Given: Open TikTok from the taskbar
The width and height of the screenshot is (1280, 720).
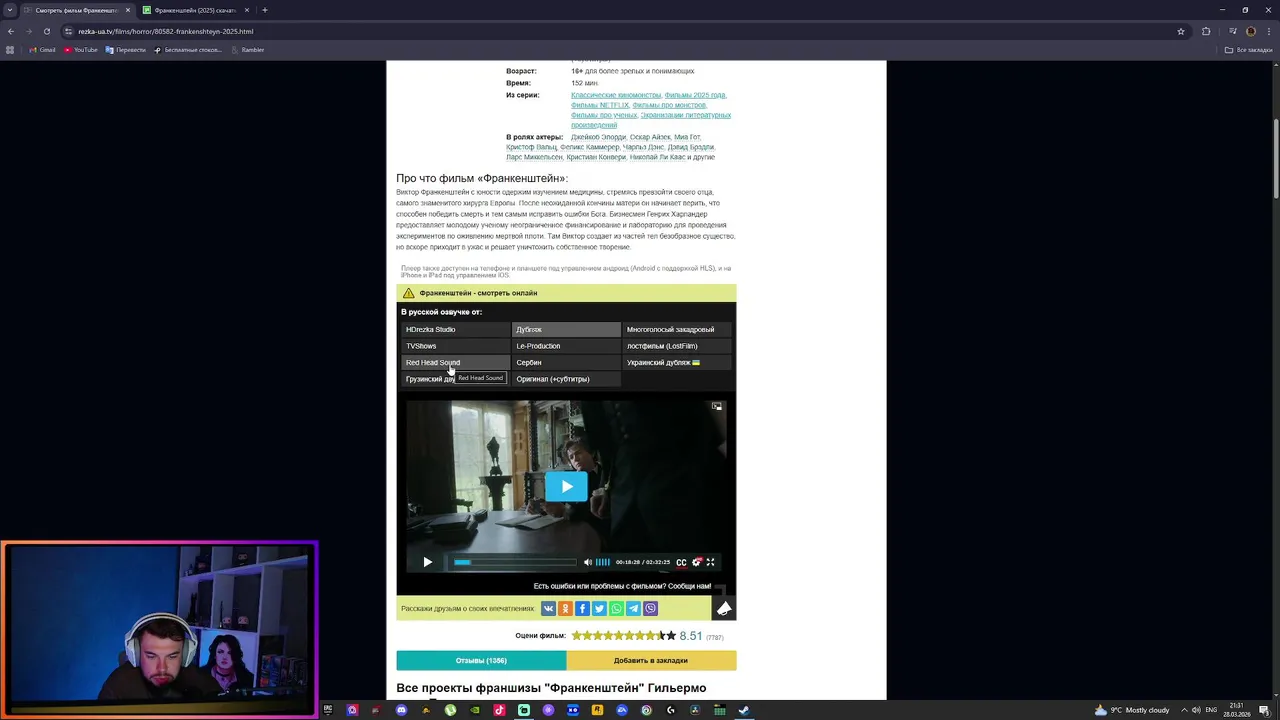Looking at the screenshot, I should [499, 710].
